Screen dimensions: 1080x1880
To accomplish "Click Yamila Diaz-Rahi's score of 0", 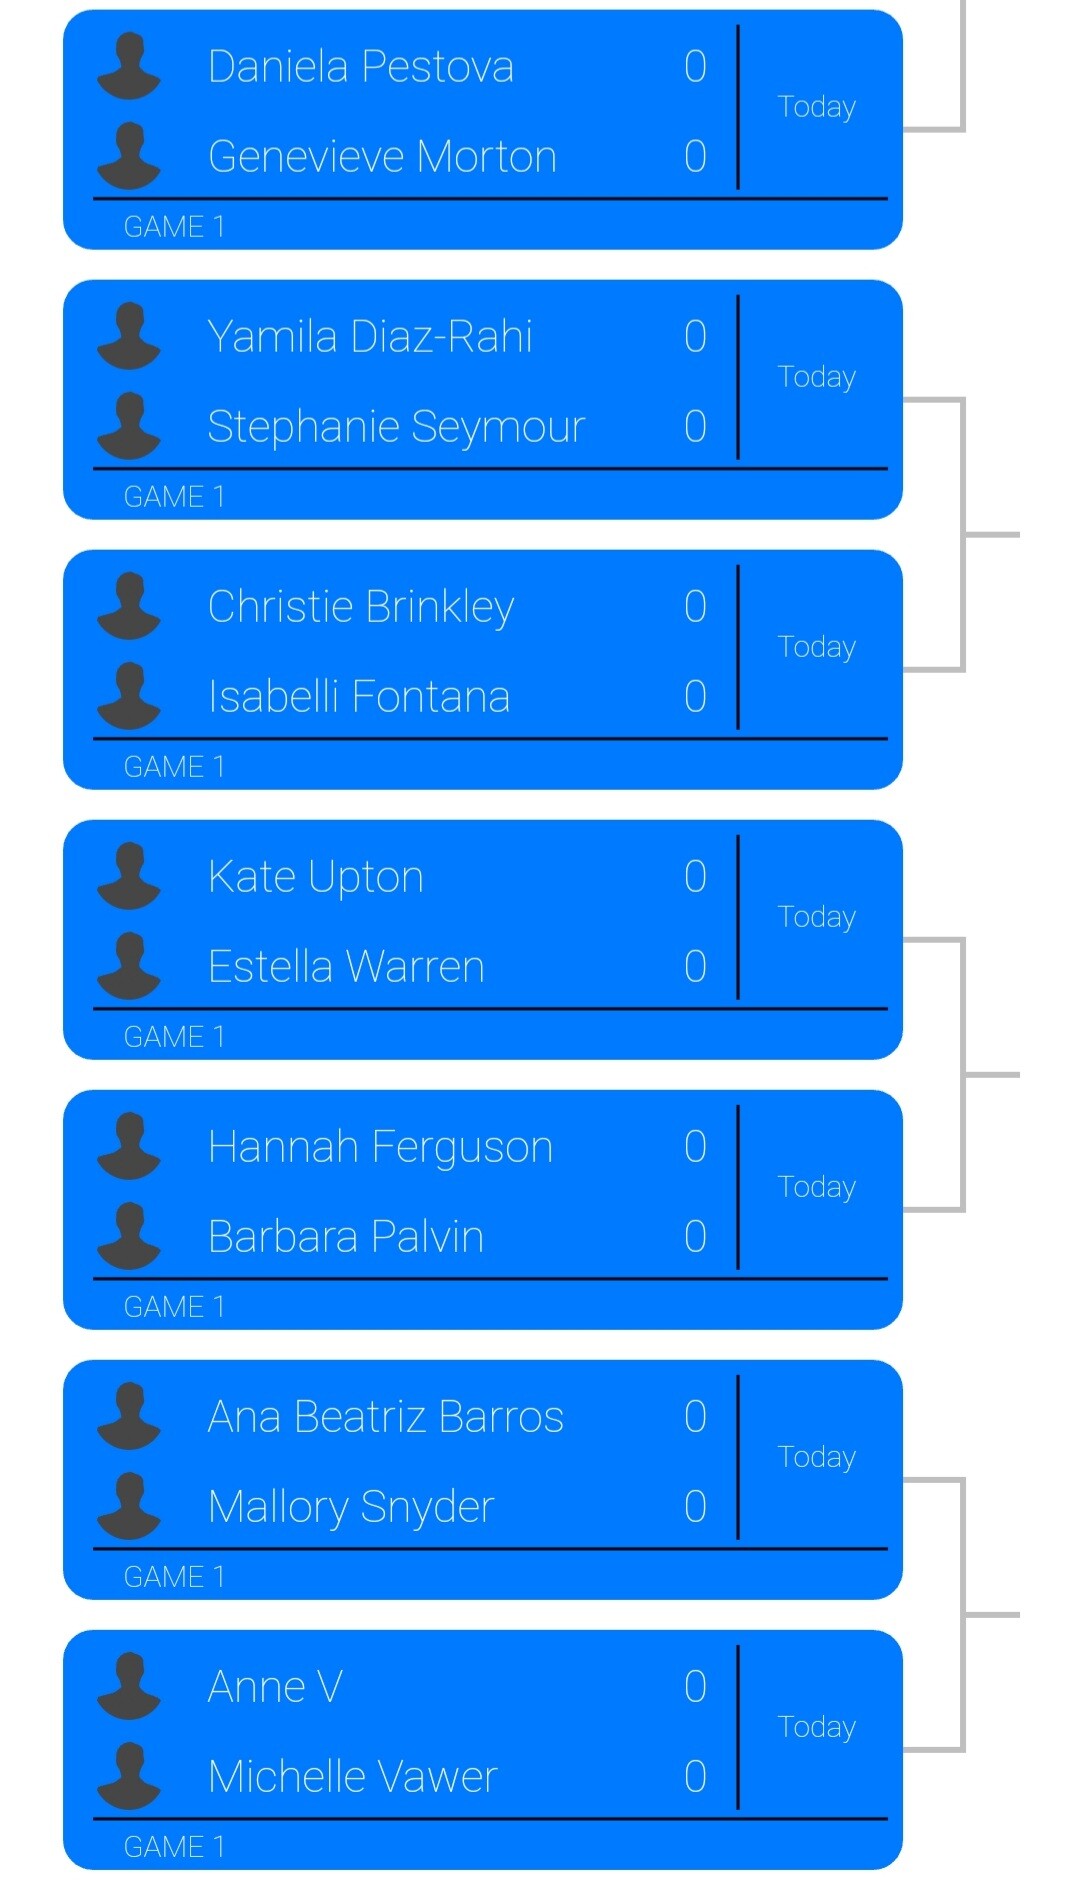I will 695,337.
